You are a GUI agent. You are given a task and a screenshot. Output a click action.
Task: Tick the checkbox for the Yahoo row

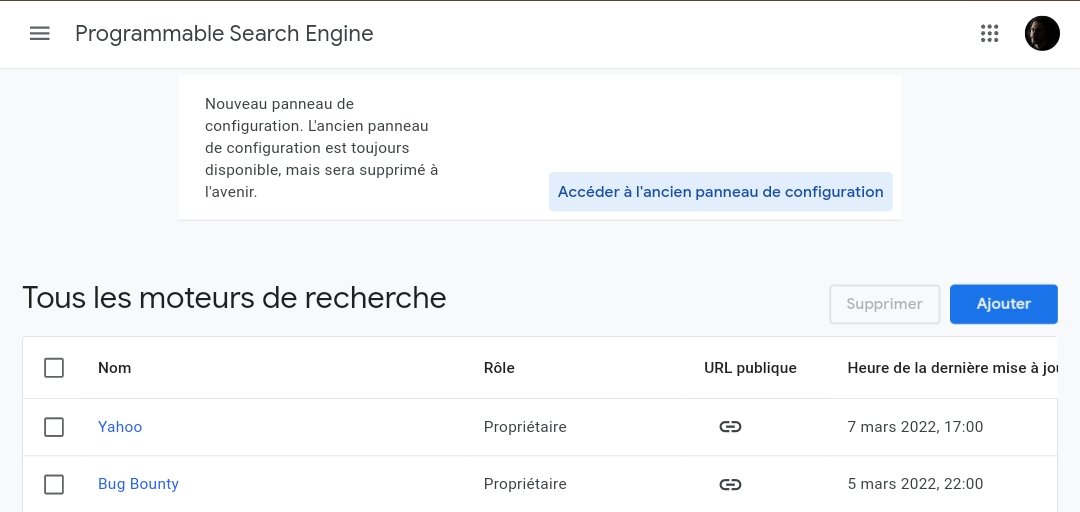54,427
